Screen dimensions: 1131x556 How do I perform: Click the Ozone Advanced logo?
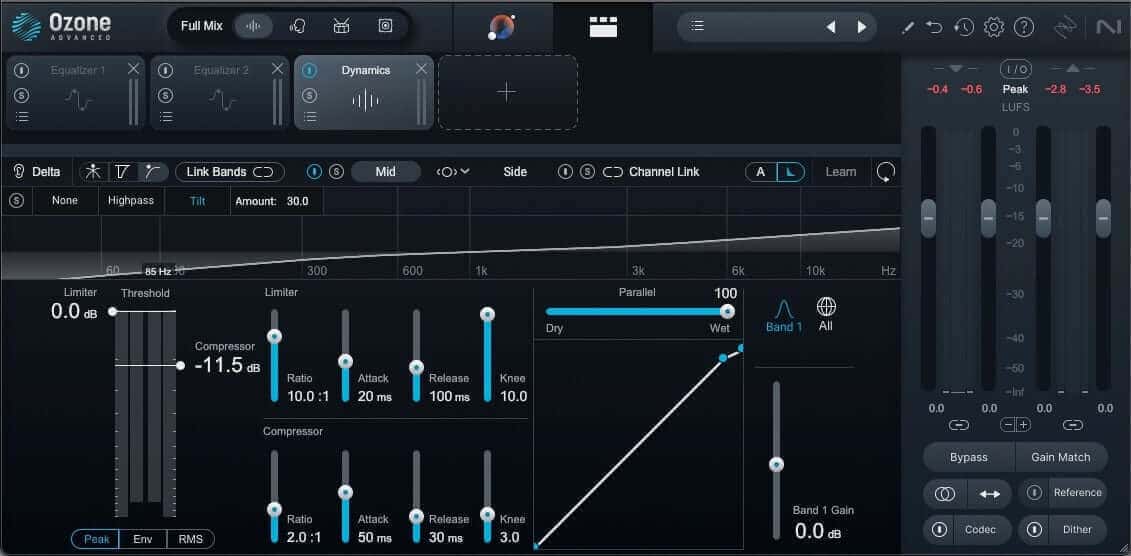pos(62,27)
